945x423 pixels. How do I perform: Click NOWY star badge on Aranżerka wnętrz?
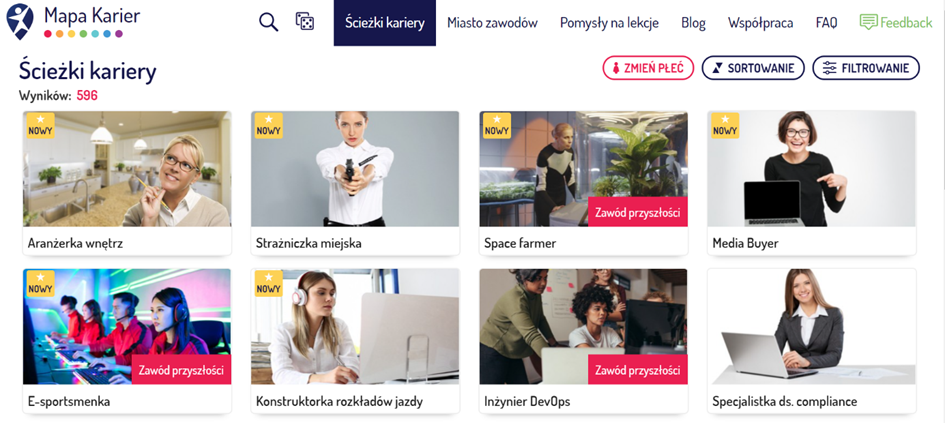point(40,125)
